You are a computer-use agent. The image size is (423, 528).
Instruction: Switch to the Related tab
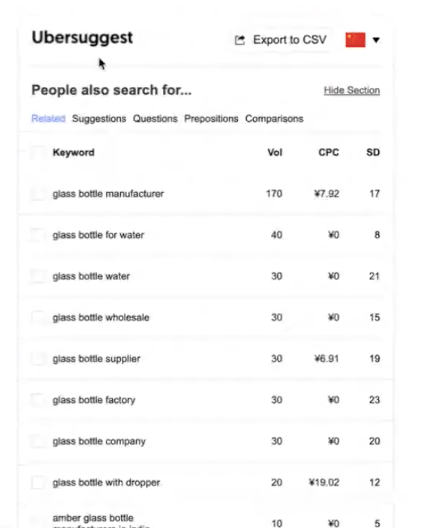coord(48,119)
